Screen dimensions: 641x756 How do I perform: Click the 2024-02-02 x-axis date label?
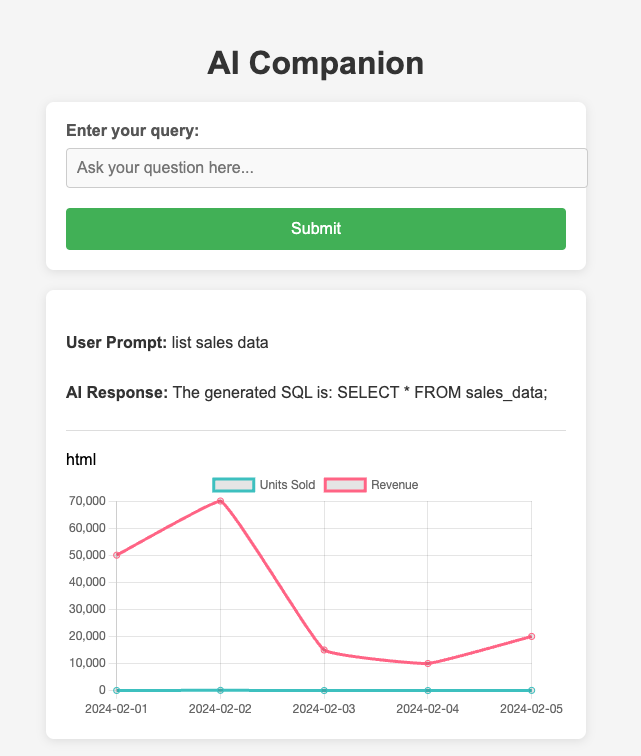point(220,709)
